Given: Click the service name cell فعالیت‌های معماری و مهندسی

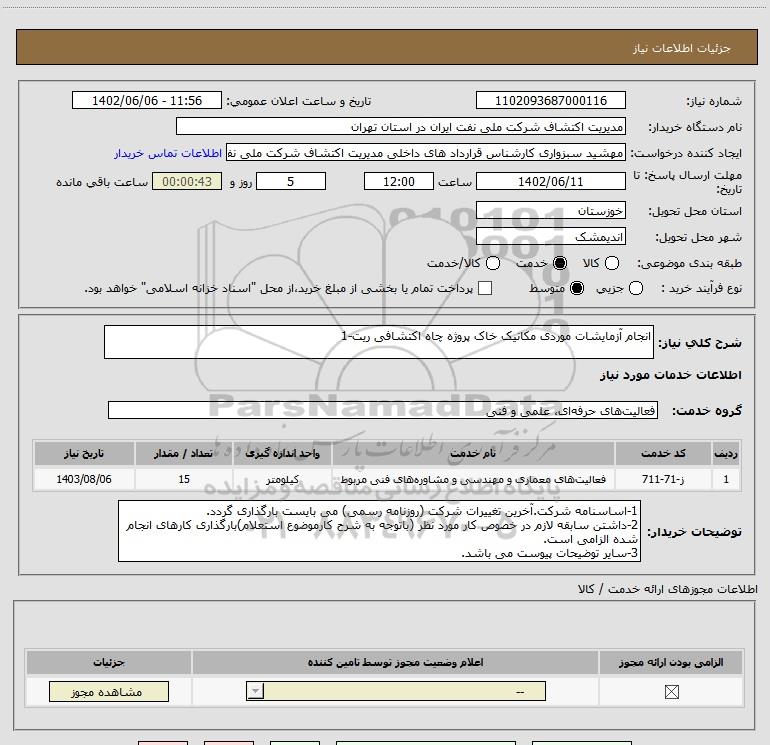Looking at the screenshot, I should (x=473, y=479).
